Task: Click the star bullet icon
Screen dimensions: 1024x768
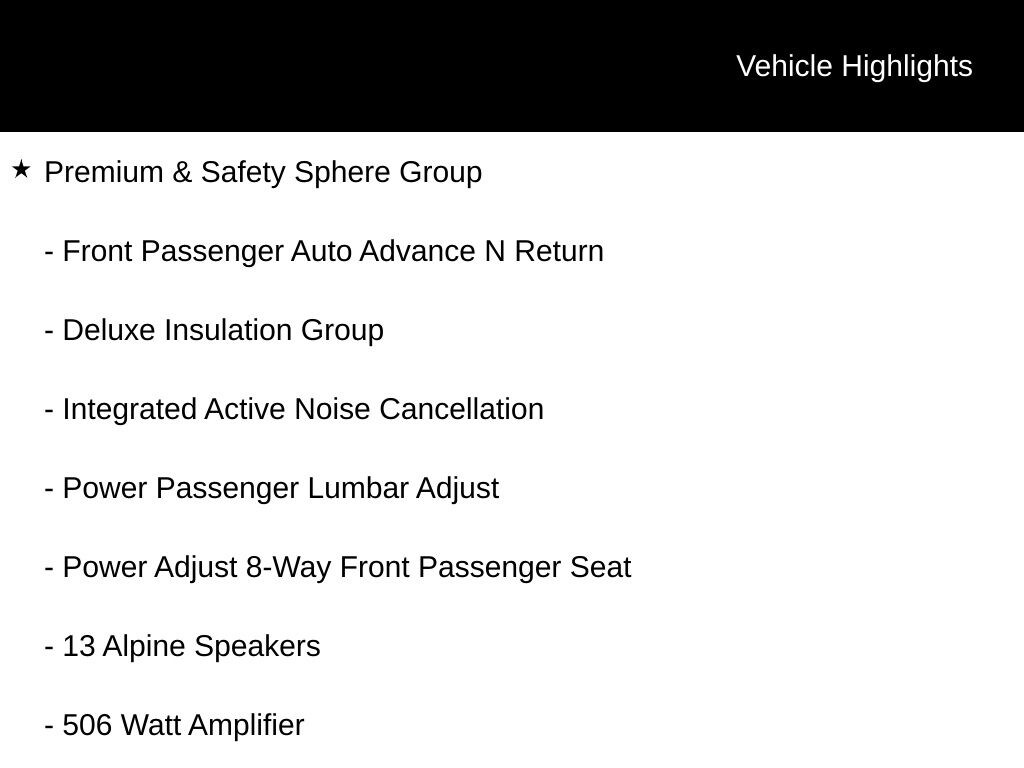Action: point(21,170)
